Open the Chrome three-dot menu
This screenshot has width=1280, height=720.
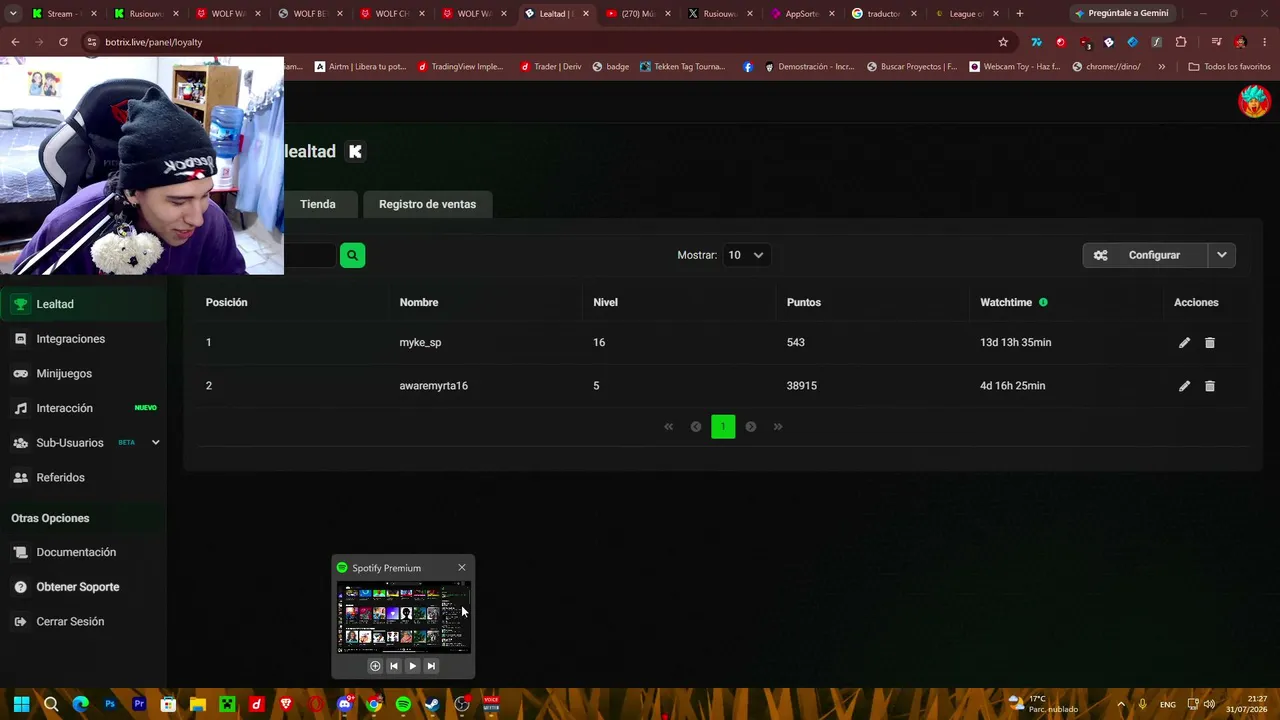[1264, 42]
